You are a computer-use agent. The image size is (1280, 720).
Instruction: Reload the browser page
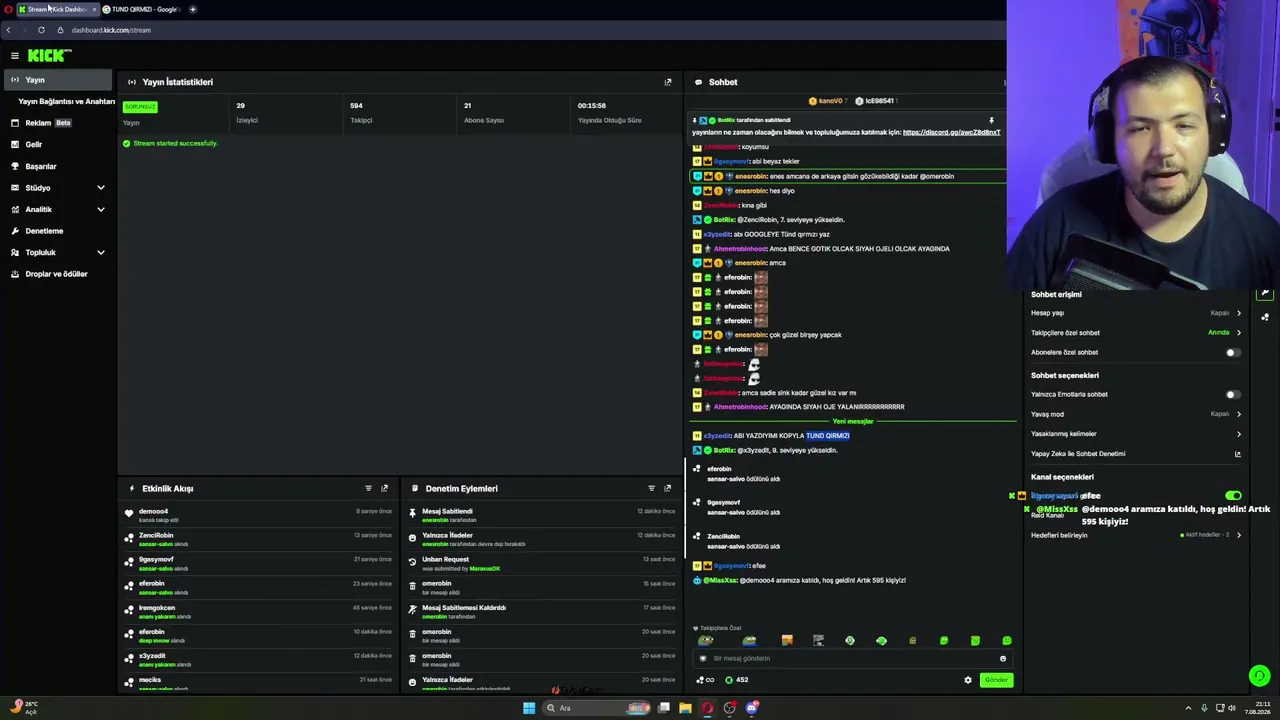pos(41,30)
